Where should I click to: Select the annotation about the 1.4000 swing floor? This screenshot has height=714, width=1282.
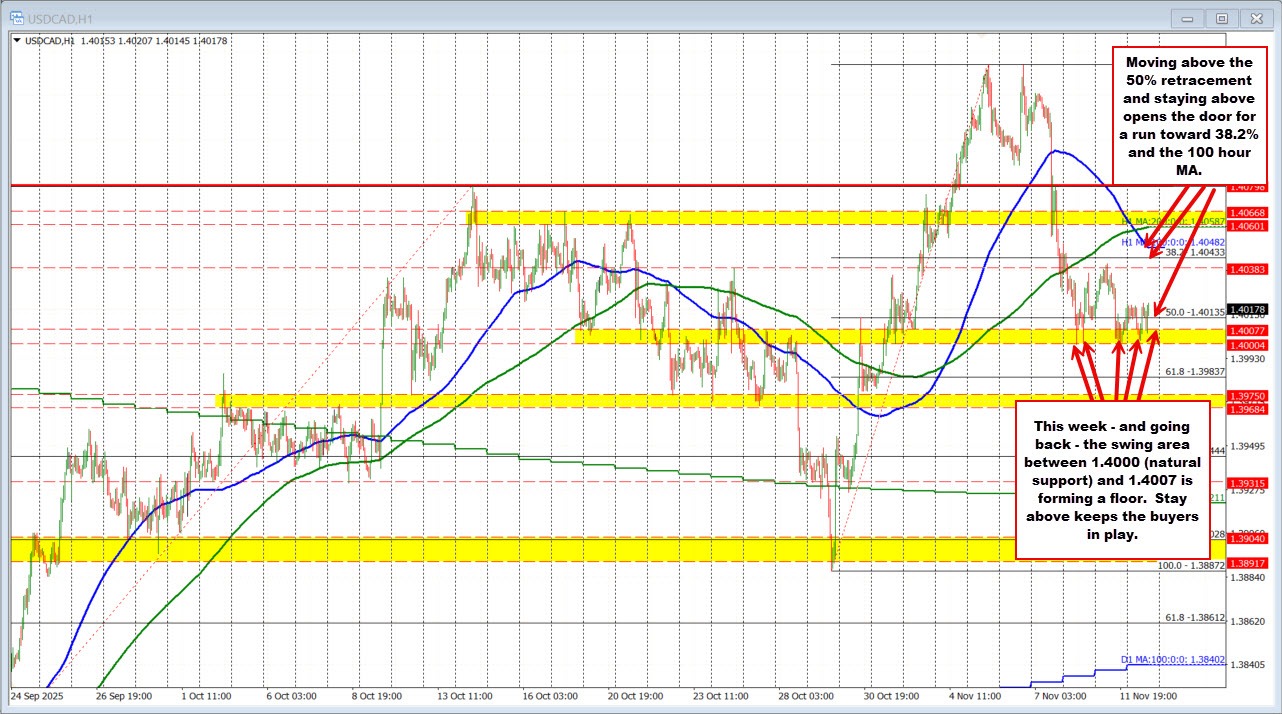pyautogui.click(x=1113, y=481)
